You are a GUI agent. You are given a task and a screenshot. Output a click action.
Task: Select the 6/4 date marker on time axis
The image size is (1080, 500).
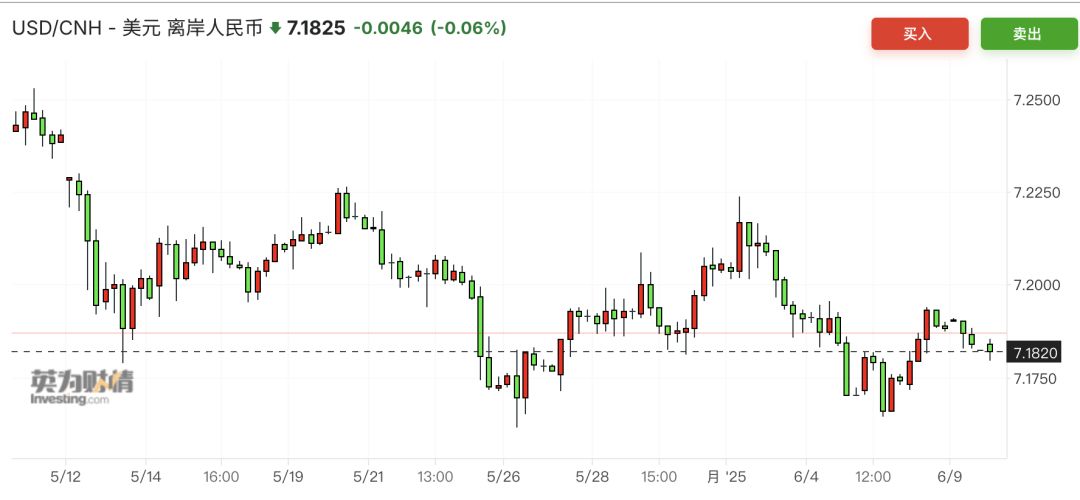click(x=804, y=477)
